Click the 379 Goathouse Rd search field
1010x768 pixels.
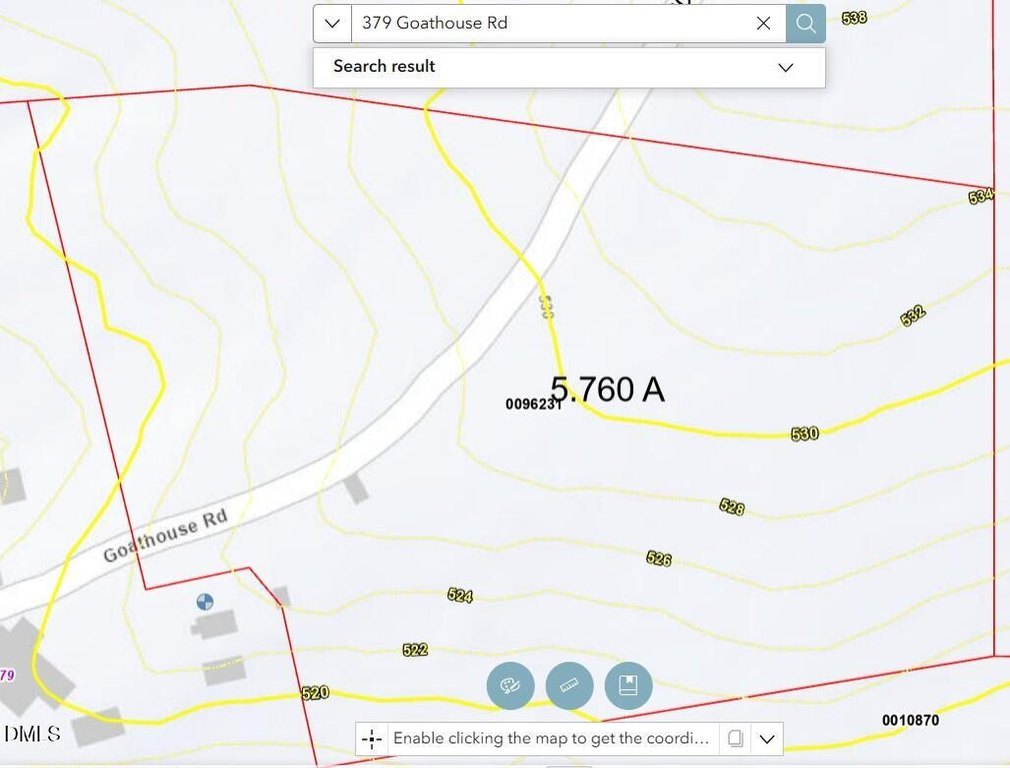(x=550, y=23)
